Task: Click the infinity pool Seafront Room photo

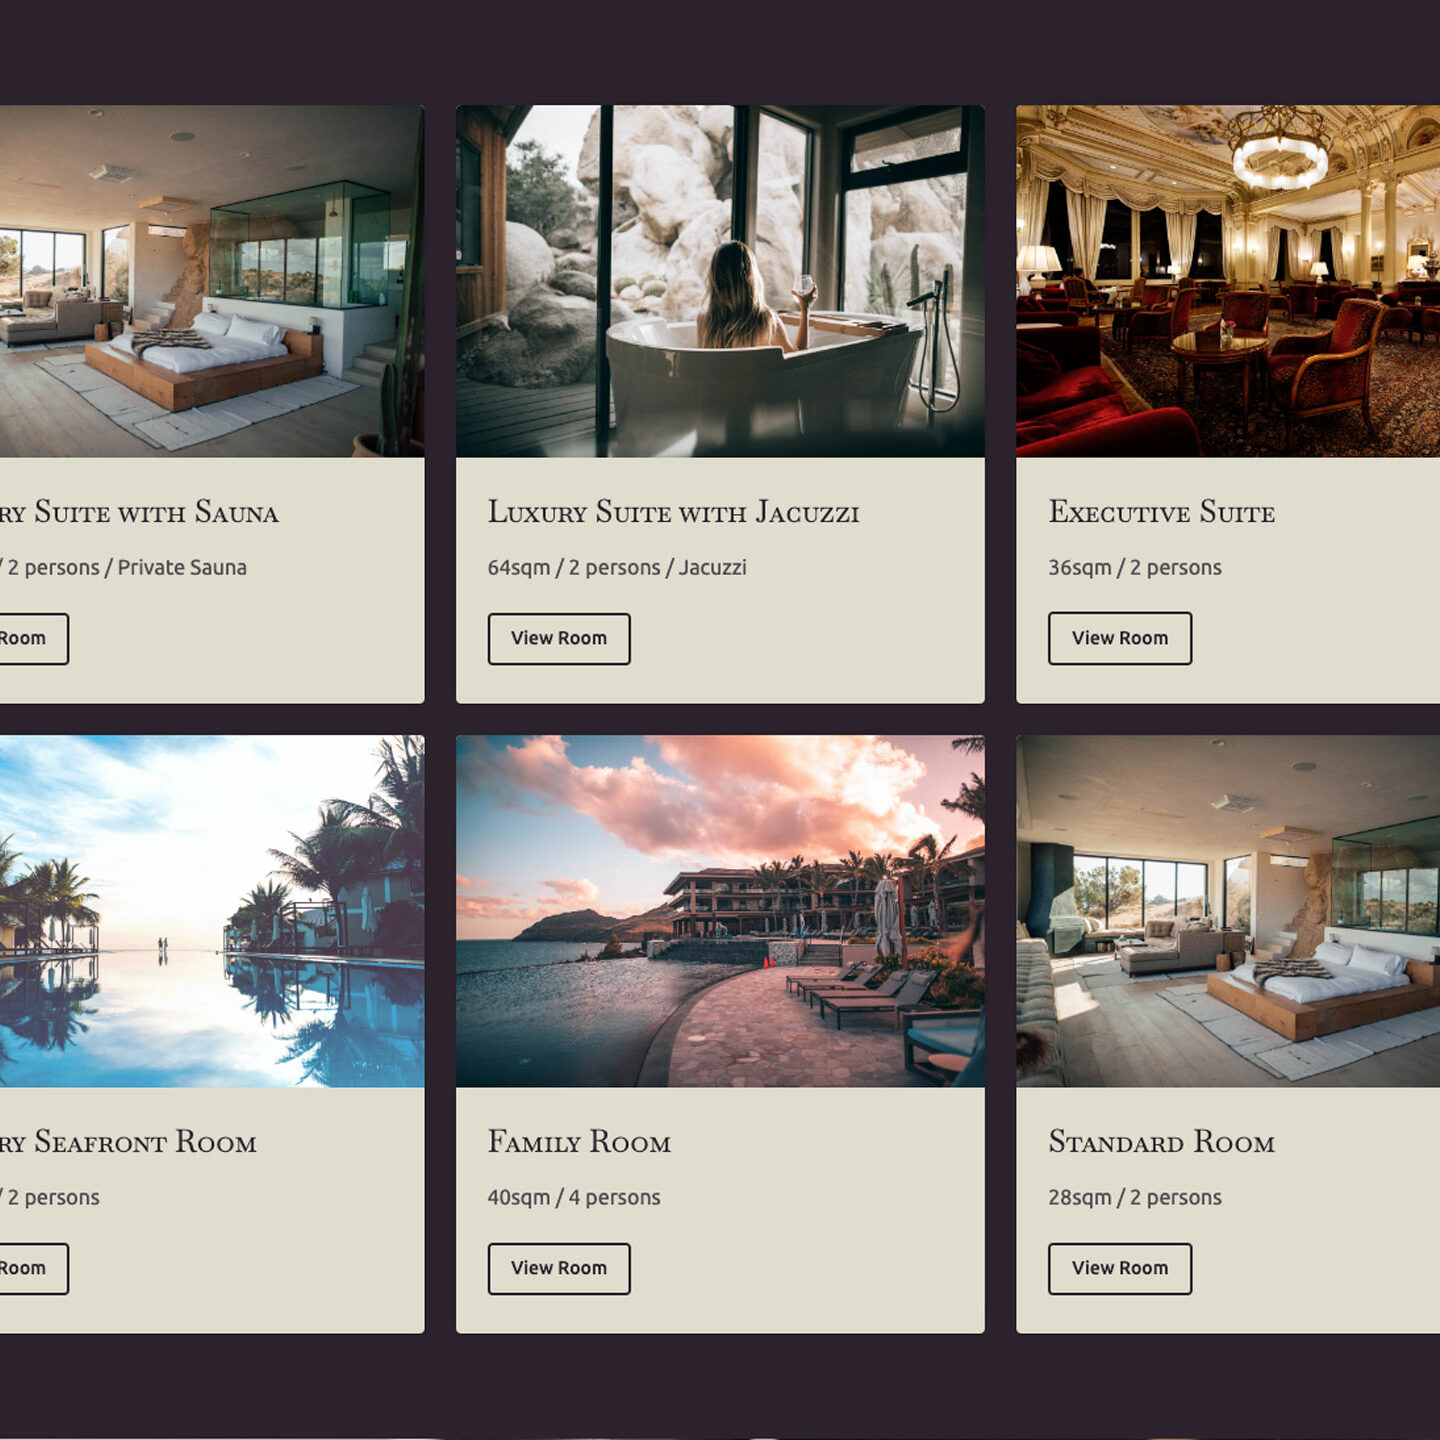Action: (x=212, y=911)
